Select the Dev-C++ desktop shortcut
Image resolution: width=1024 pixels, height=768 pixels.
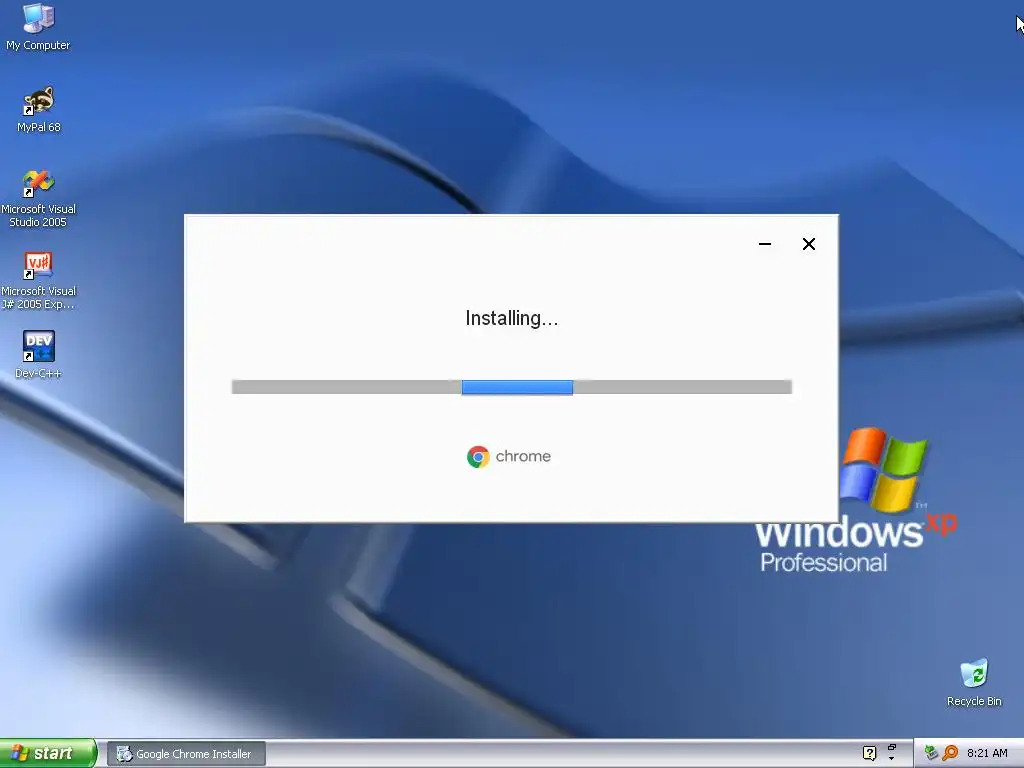(39, 355)
